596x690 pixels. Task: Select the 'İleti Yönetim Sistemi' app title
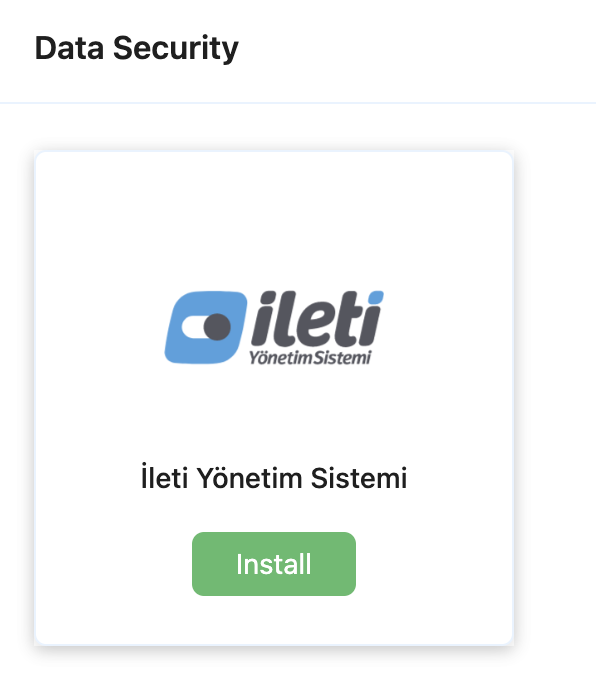pyautogui.click(x=274, y=478)
